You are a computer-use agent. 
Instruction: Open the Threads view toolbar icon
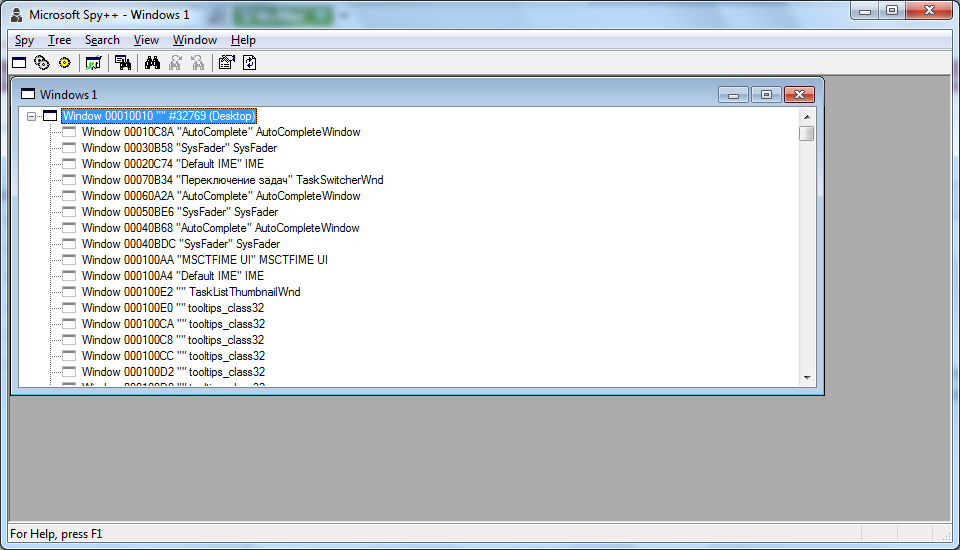[x=64, y=62]
